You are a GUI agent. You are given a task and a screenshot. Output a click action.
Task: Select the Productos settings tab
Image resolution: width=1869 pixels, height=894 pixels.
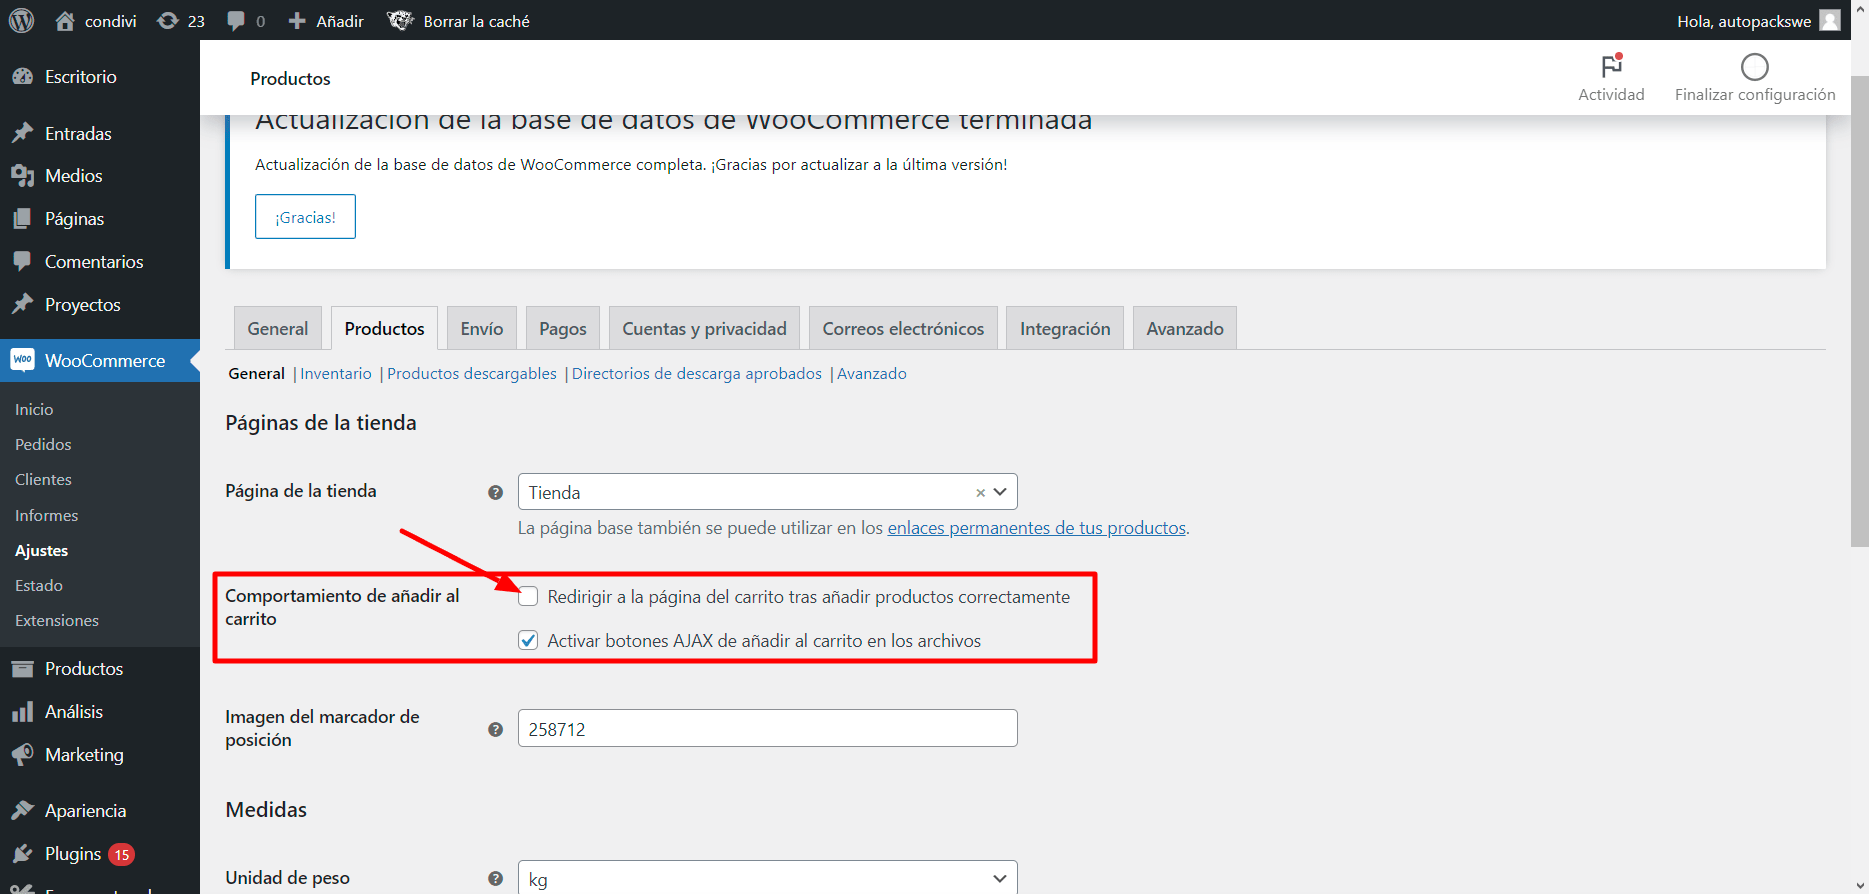point(384,328)
